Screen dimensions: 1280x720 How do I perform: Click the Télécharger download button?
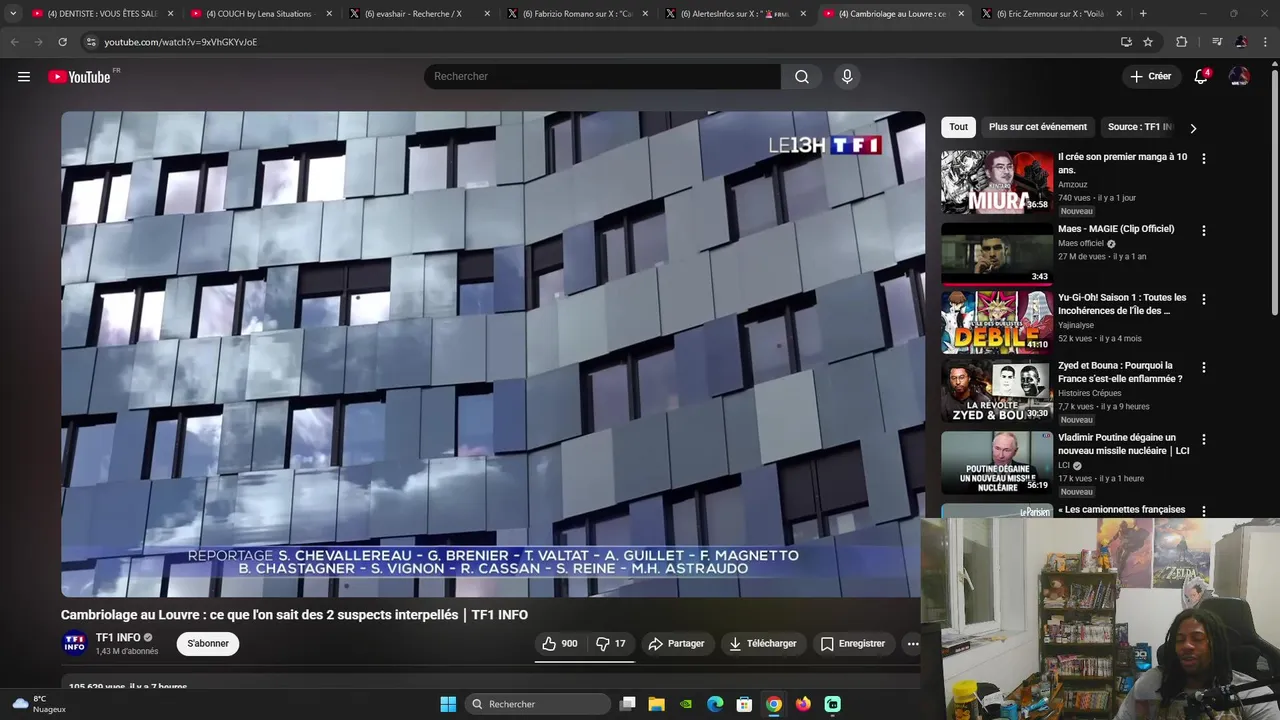click(x=763, y=644)
